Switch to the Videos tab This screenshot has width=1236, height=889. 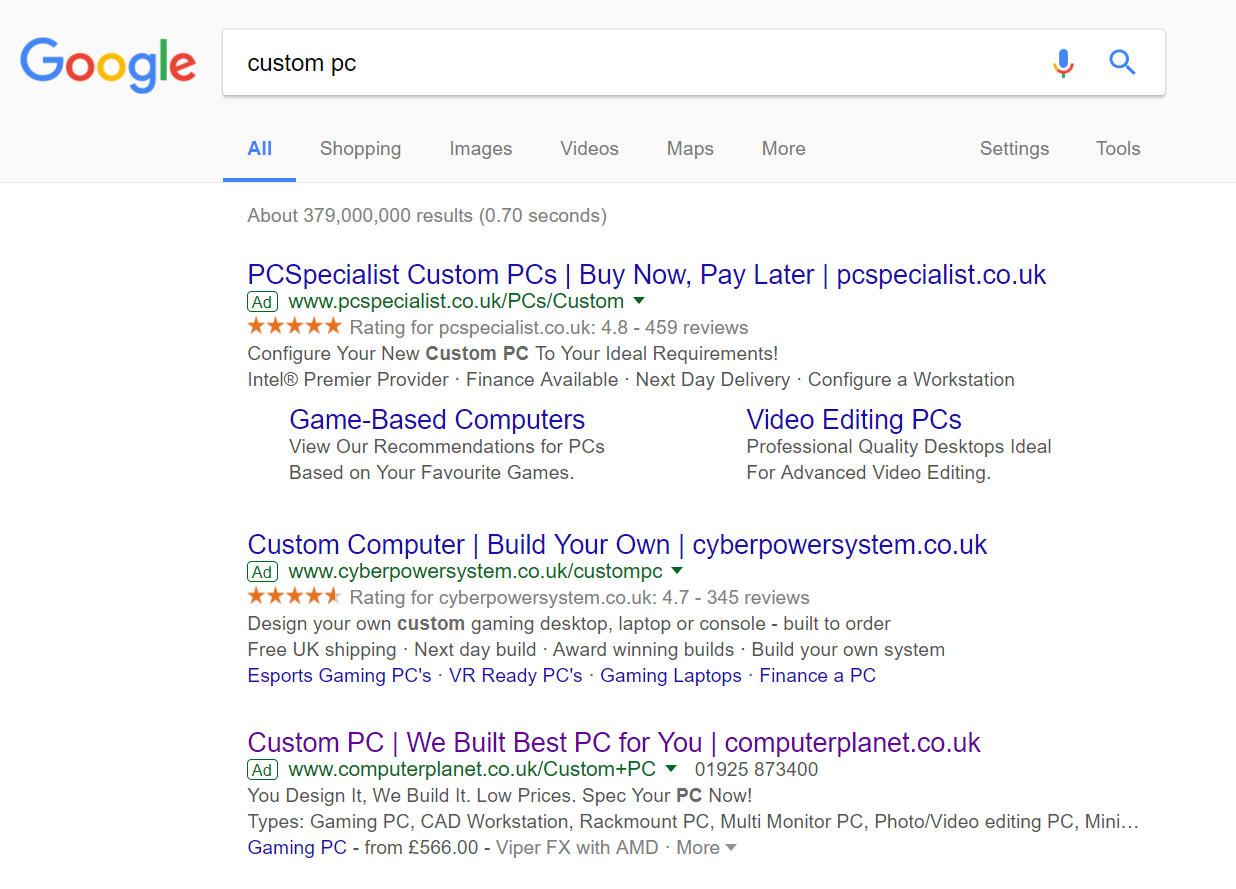(589, 148)
